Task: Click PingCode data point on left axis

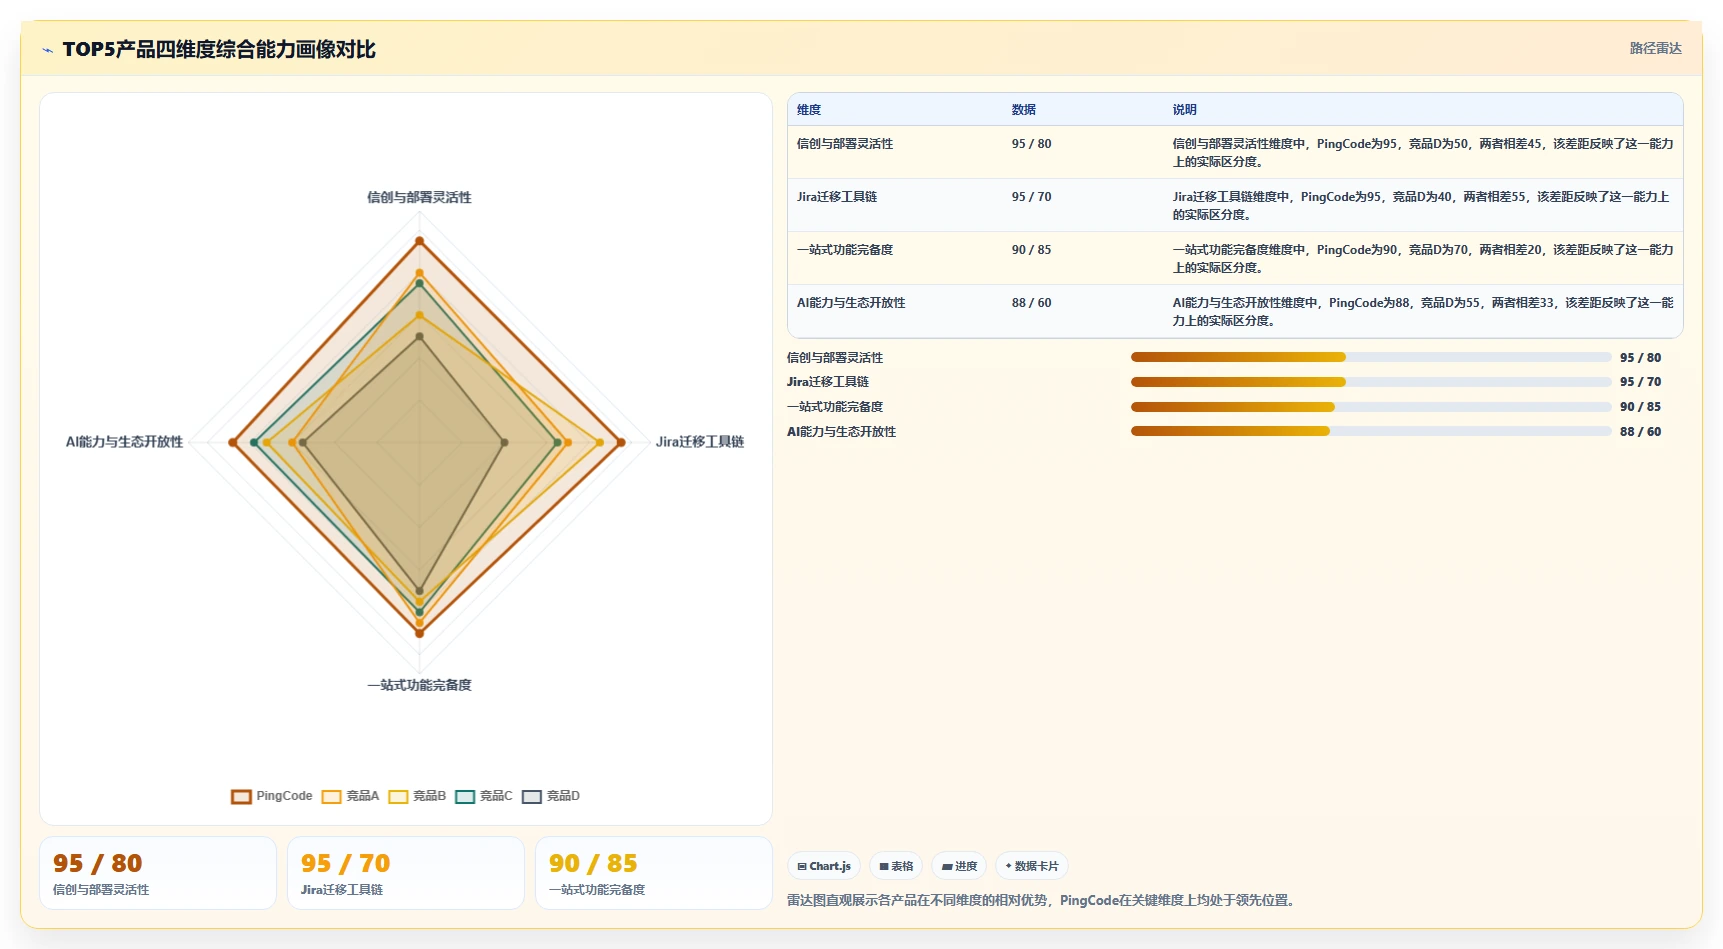Action: (233, 442)
